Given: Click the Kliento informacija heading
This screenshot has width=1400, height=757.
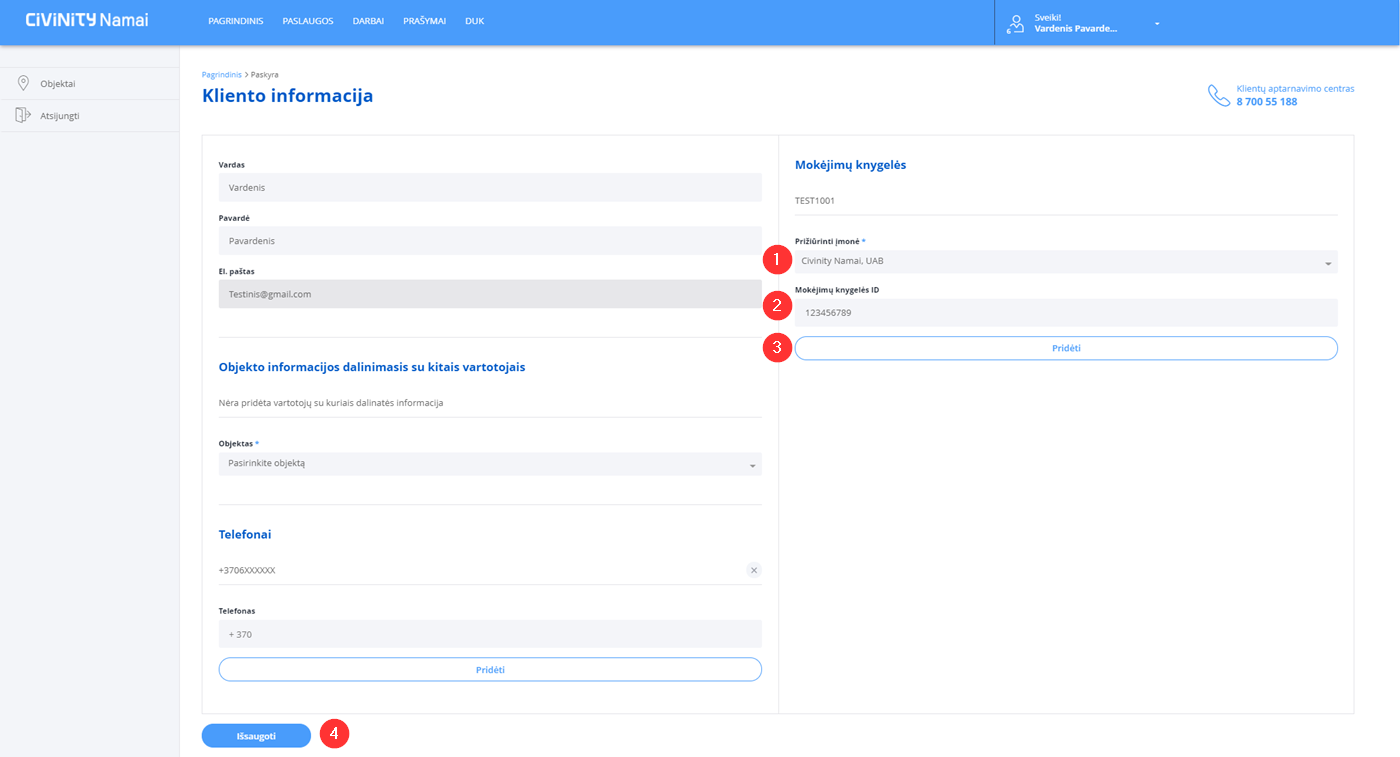Looking at the screenshot, I should [x=288, y=96].
